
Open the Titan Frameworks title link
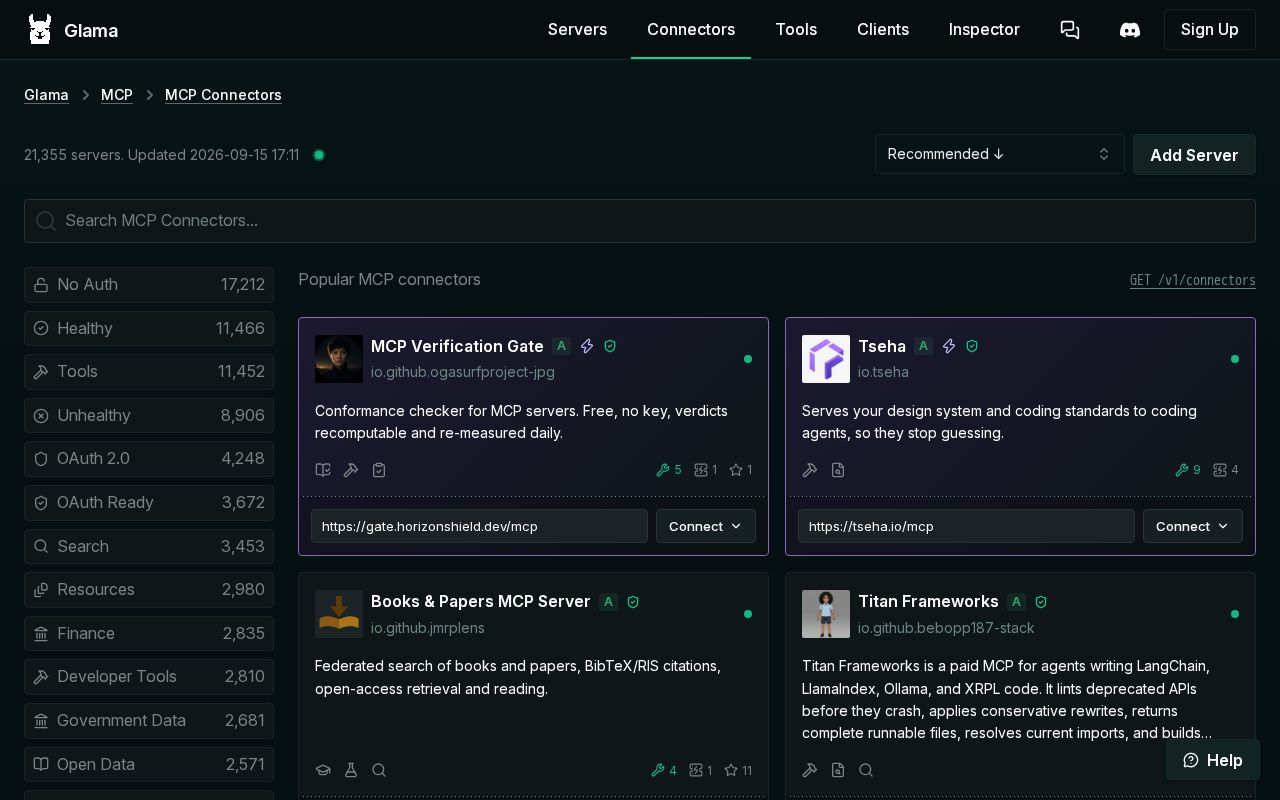928,601
